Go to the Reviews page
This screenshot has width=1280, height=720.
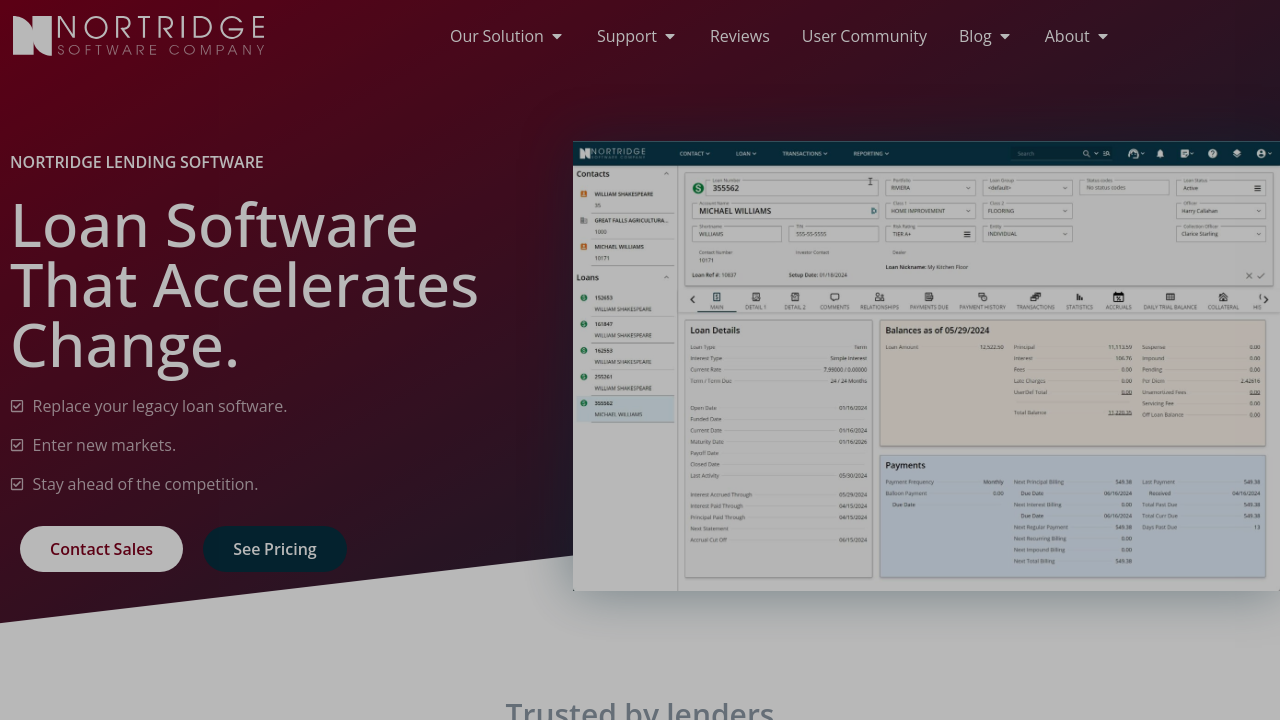pyautogui.click(x=740, y=36)
